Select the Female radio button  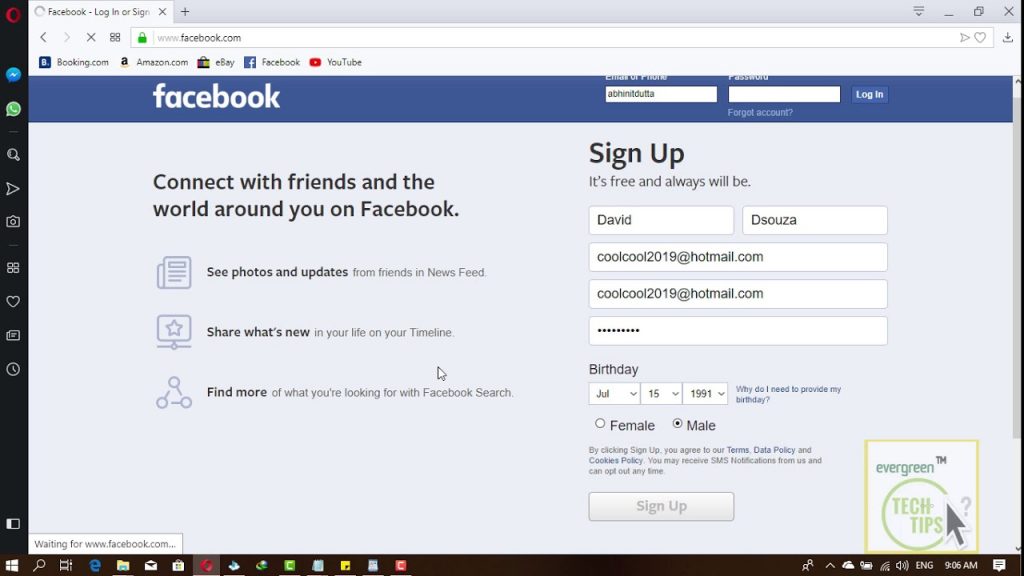[600, 424]
